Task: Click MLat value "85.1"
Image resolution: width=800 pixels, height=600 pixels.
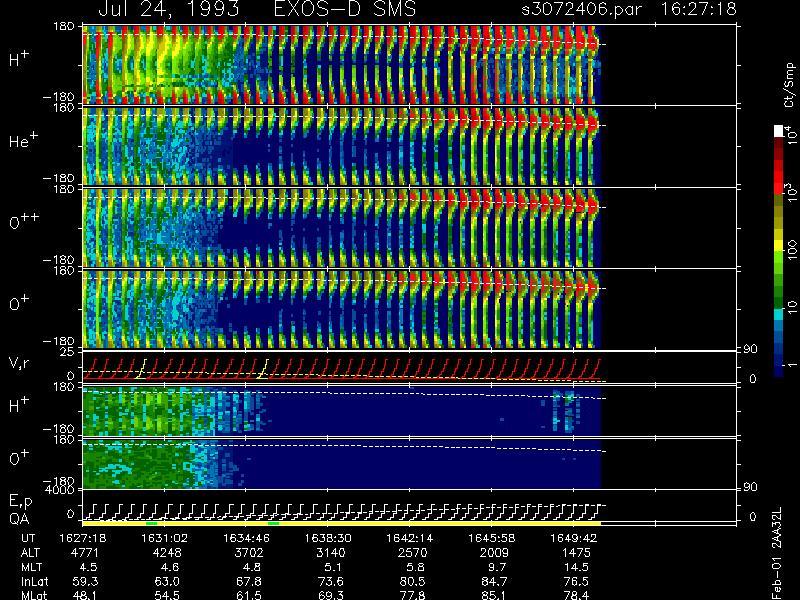Action: click(x=493, y=595)
